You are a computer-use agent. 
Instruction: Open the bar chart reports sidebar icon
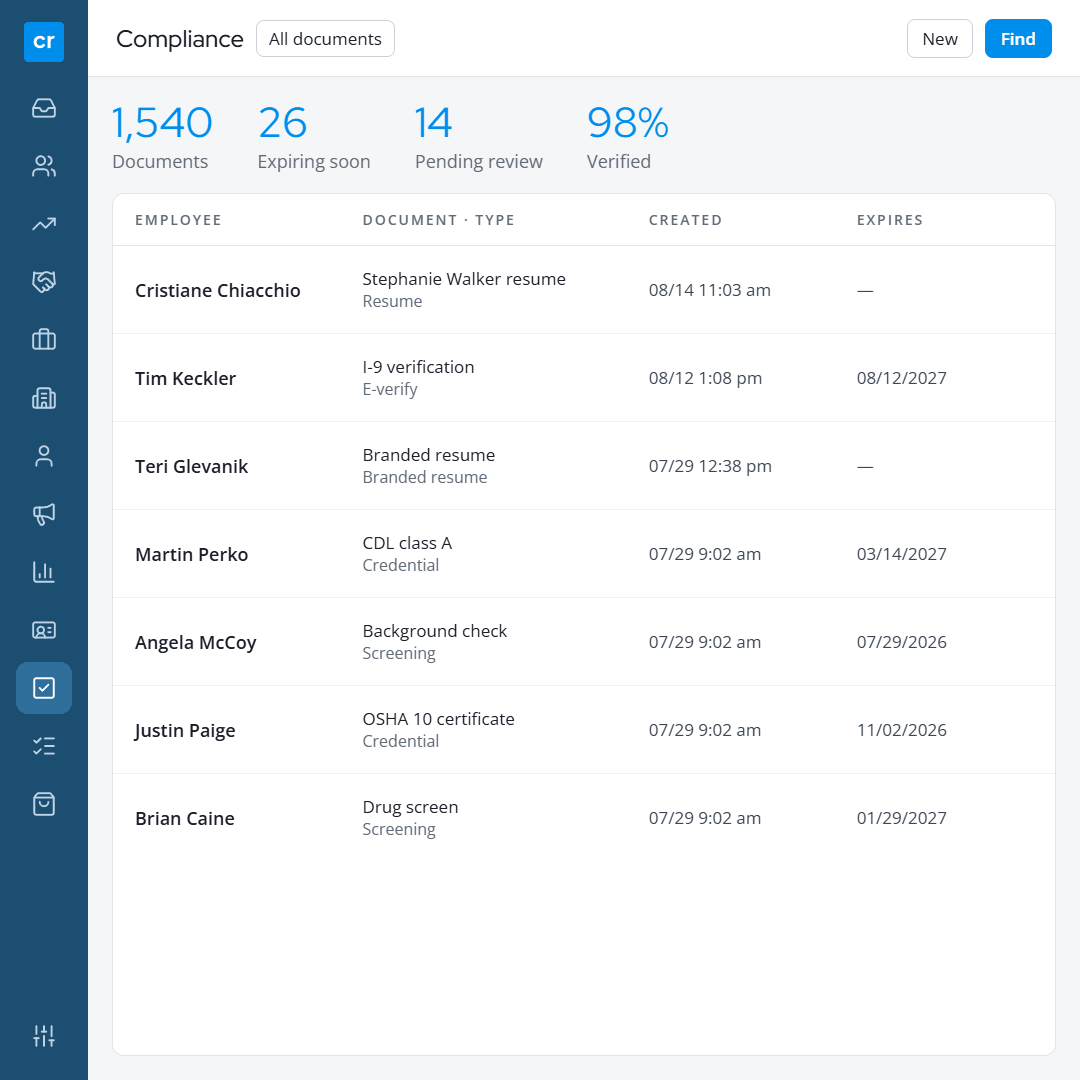[43, 572]
